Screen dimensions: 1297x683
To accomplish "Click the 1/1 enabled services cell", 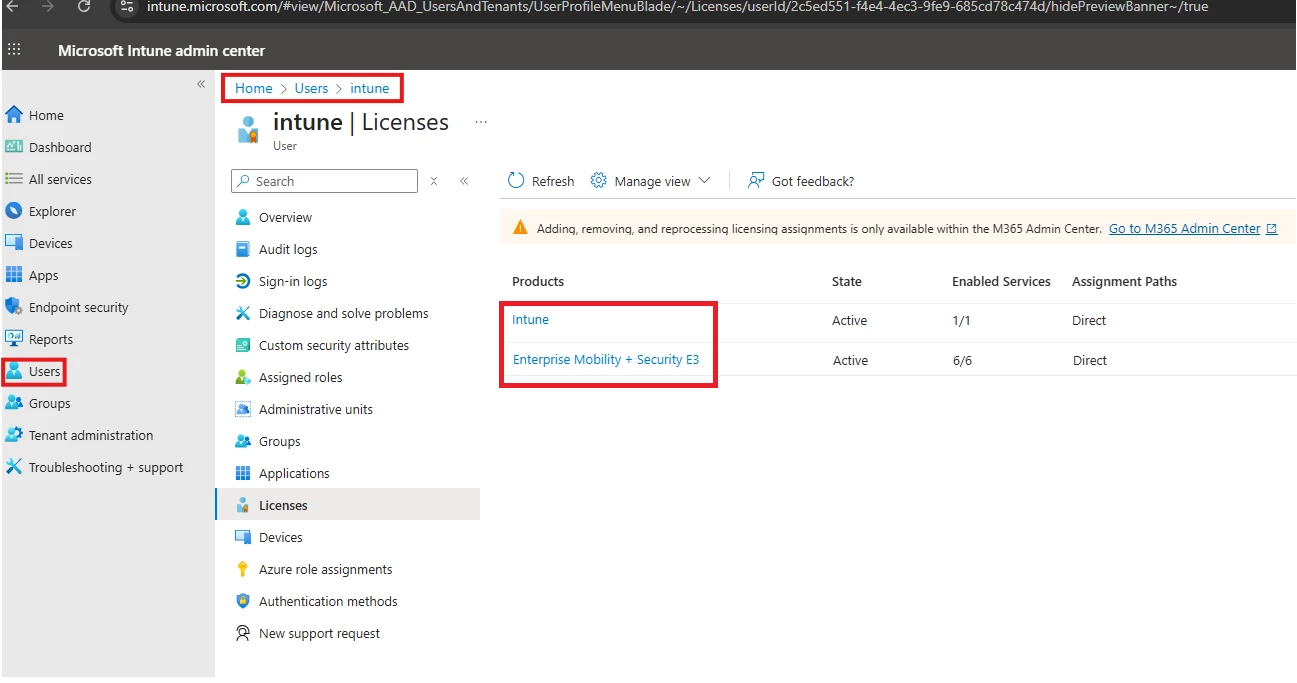I will (x=961, y=321).
